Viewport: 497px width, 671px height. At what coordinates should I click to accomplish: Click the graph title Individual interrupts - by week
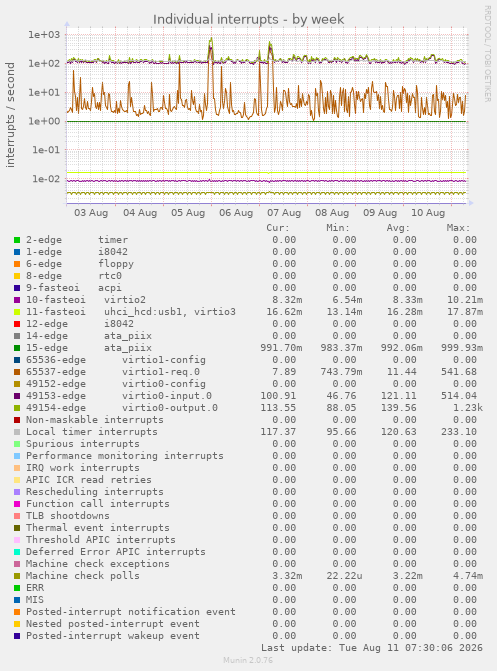pos(248,19)
